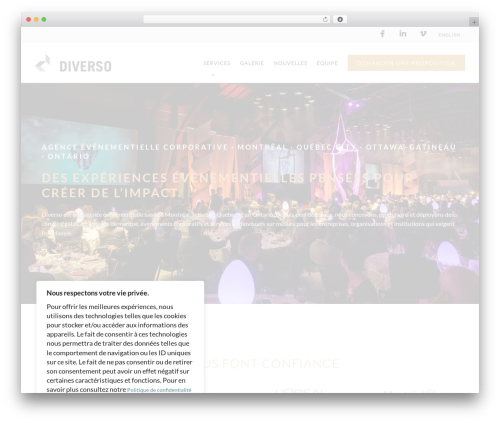
Task: Click the browser reload icon
Action: 325,20
